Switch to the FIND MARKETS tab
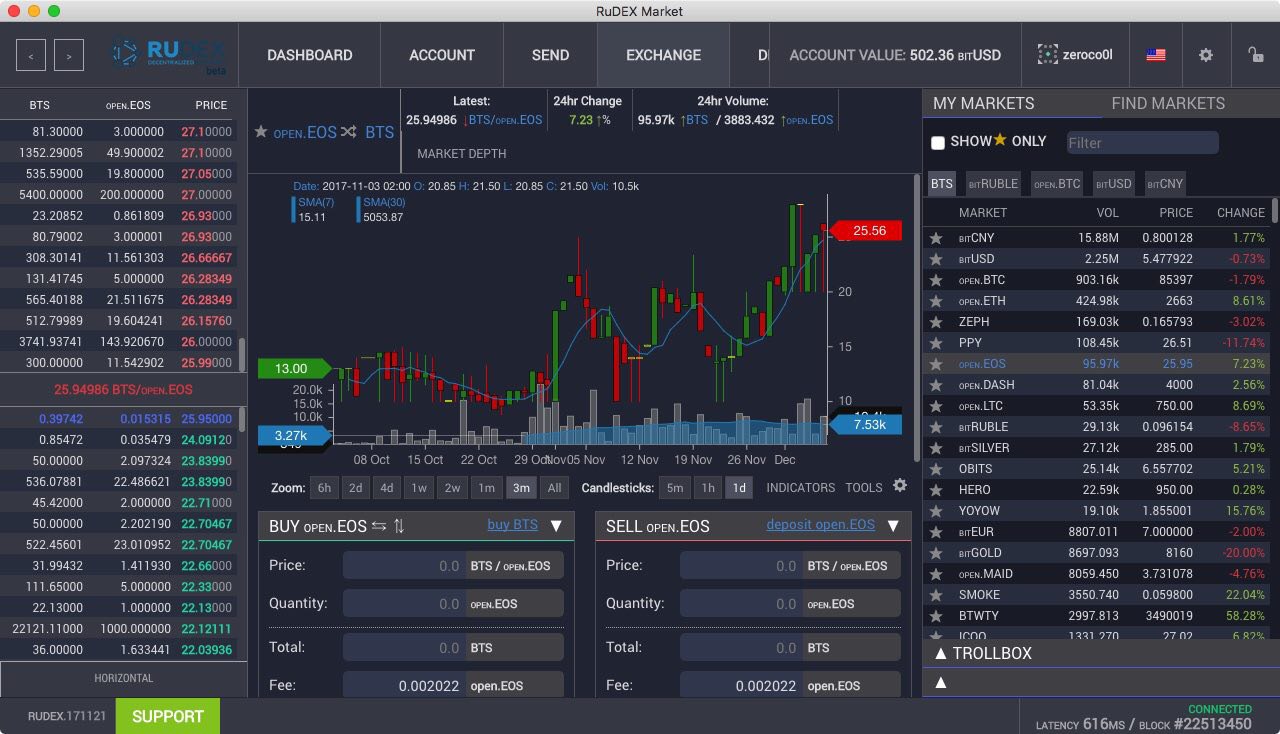Image resolution: width=1280 pixels, height=734 pixels. click(1168, 103)
